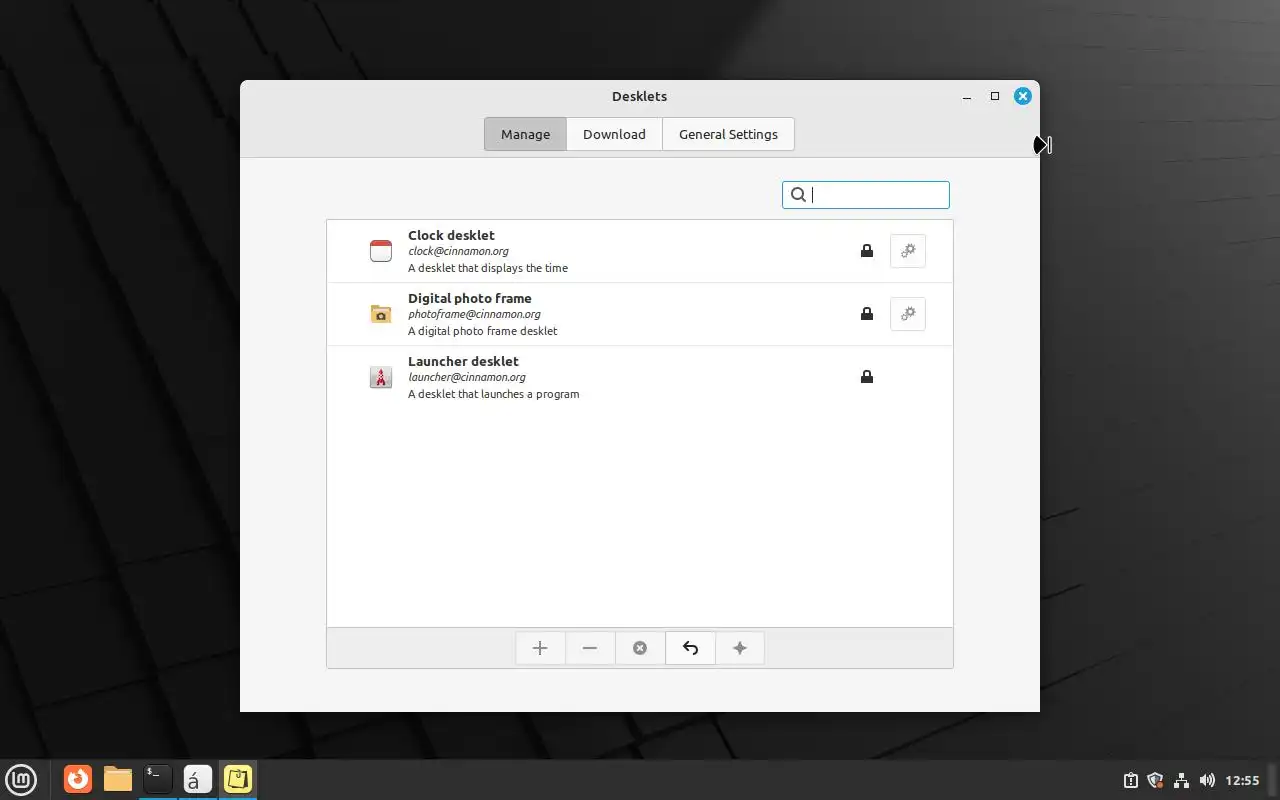Open the clipboard-style tray icon
The width and height of the screenshot is (1280, 800).
(1131, 780)
